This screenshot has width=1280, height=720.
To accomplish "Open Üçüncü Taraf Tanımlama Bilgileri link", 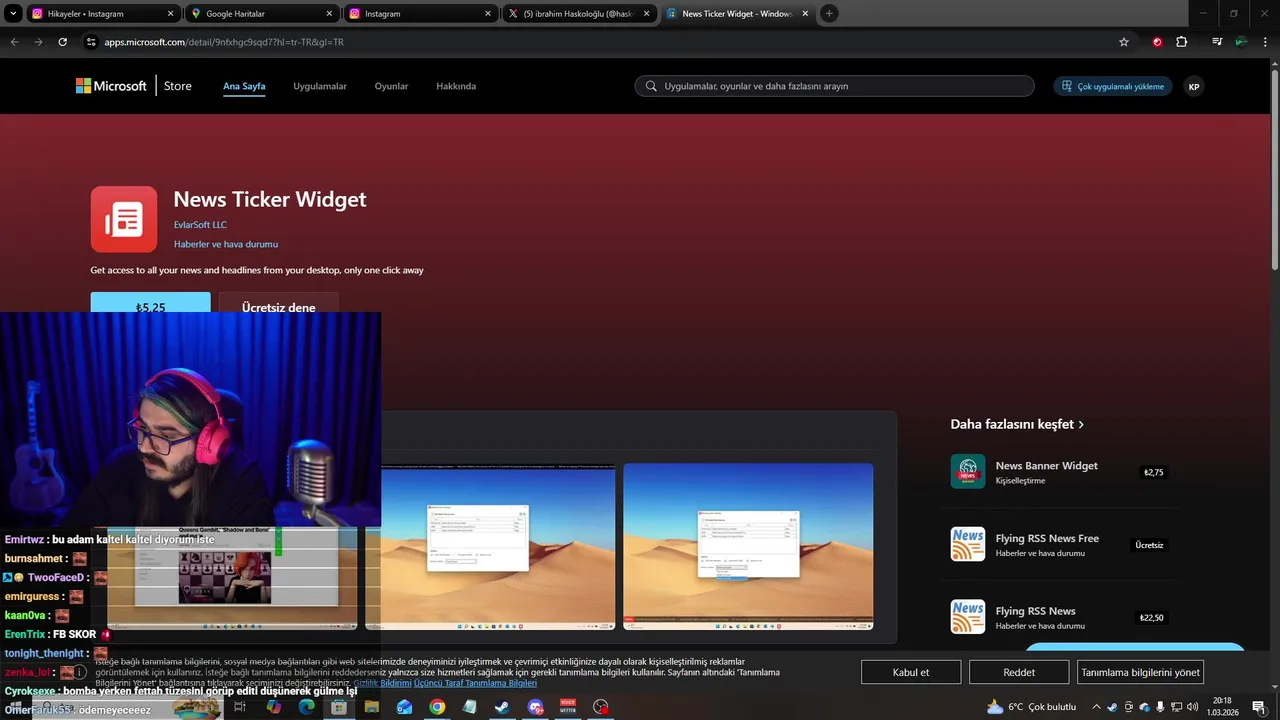I will click(475, 683).
